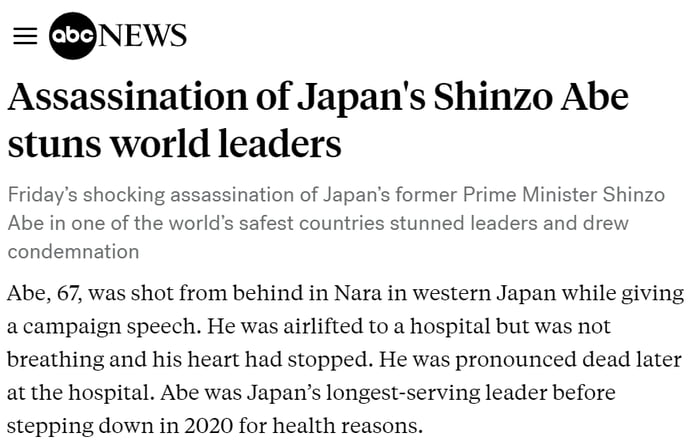Click the word 'longest-serving' in the paragraph
The width and height of the screenshot is (700, 448).
tap(403, 393)
